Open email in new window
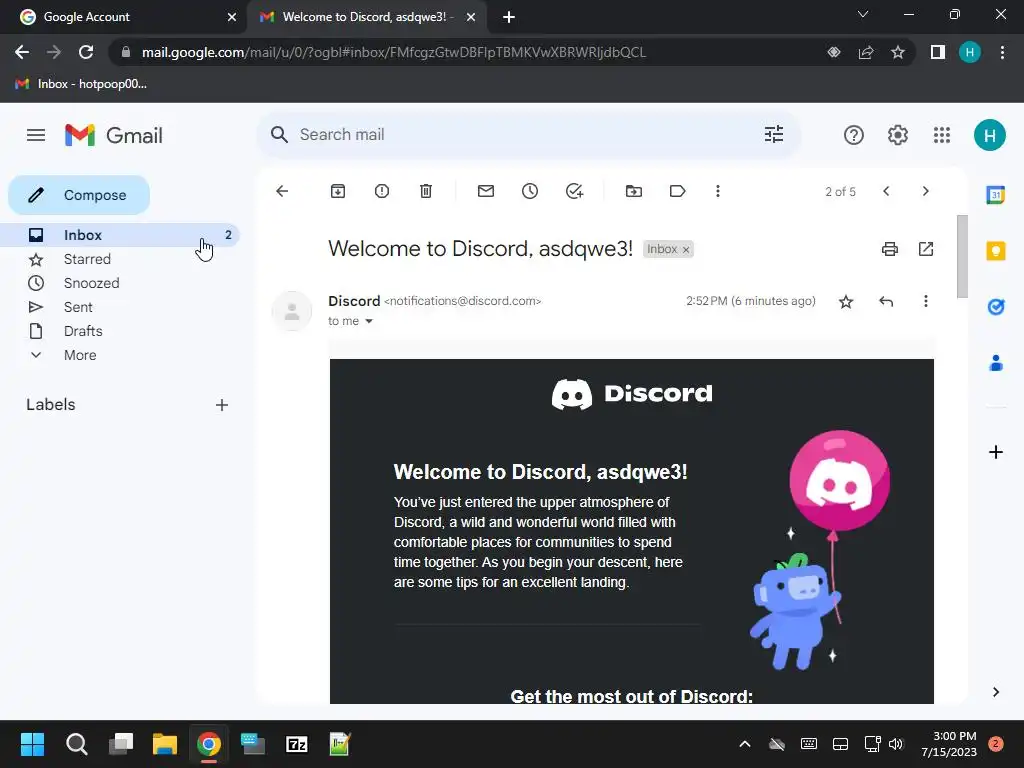This screenshot has width=1024, height=768. pyautogui.click(x=926, y=249)
